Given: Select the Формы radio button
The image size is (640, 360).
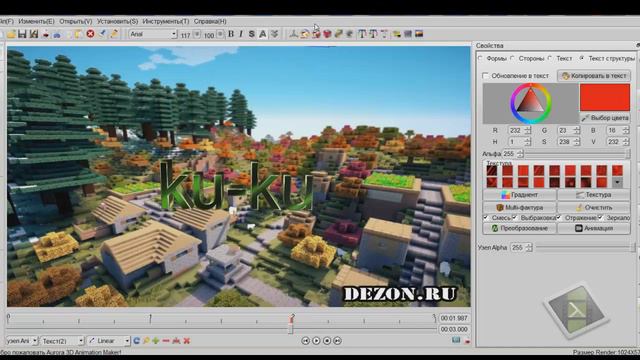Looking at the screenshot, I should pos(480,58).
